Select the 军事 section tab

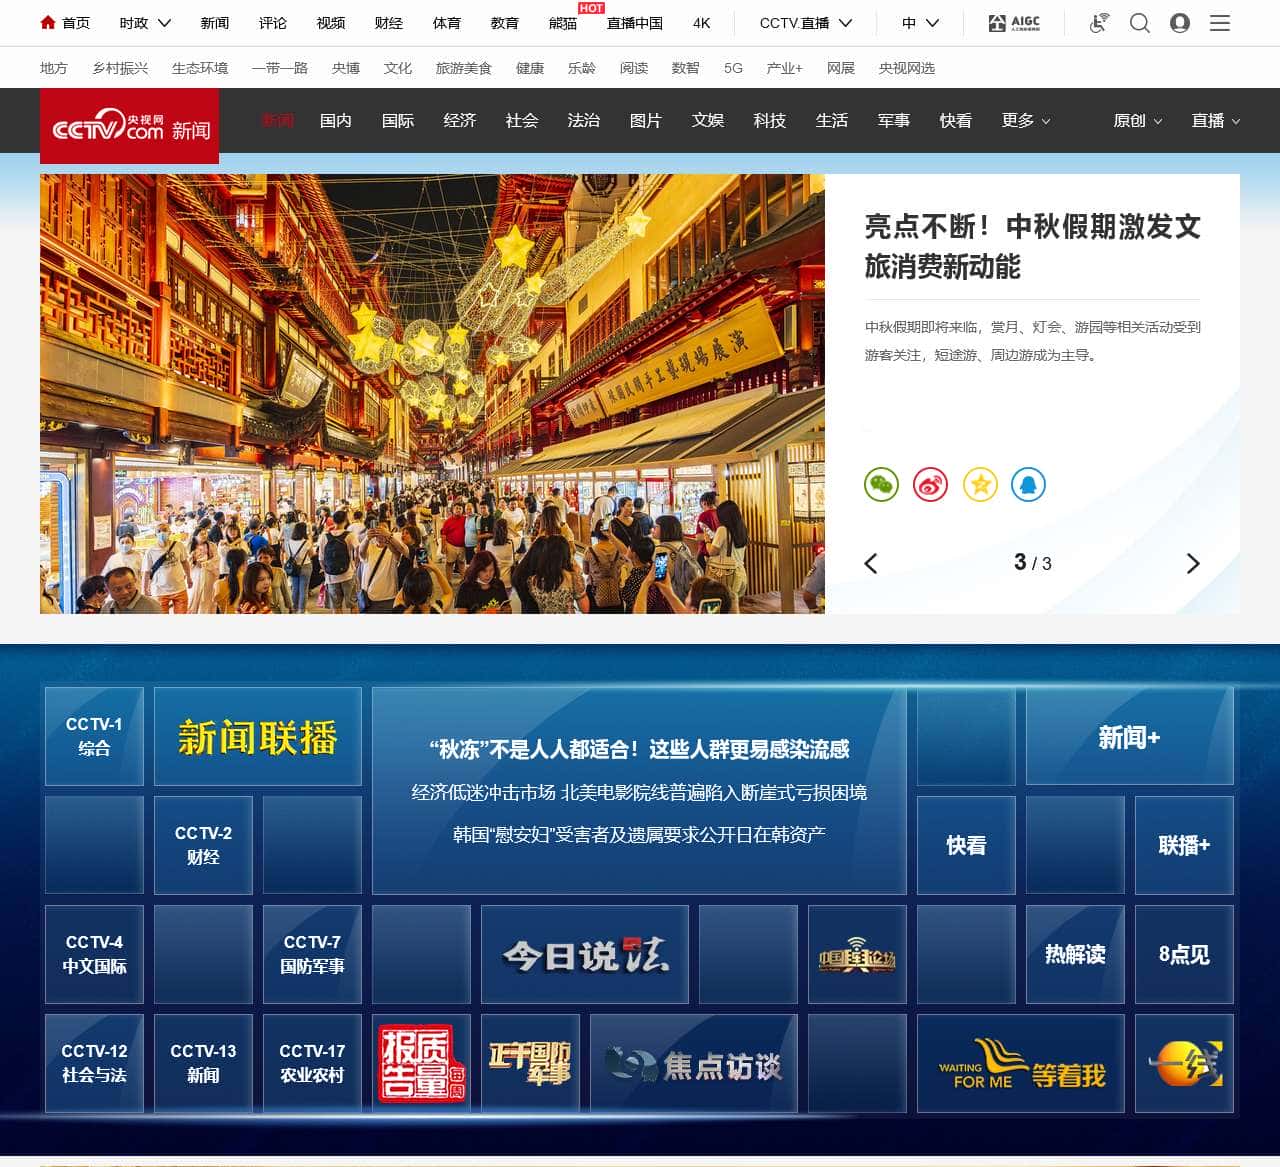(893, 120)
